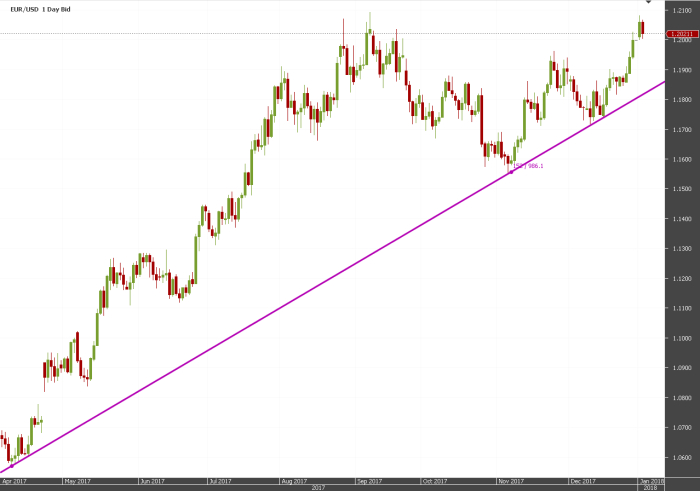Click Nov 2017 on the time axis
Viewport: 700px width, 491px height.
(x=511, y=481)
